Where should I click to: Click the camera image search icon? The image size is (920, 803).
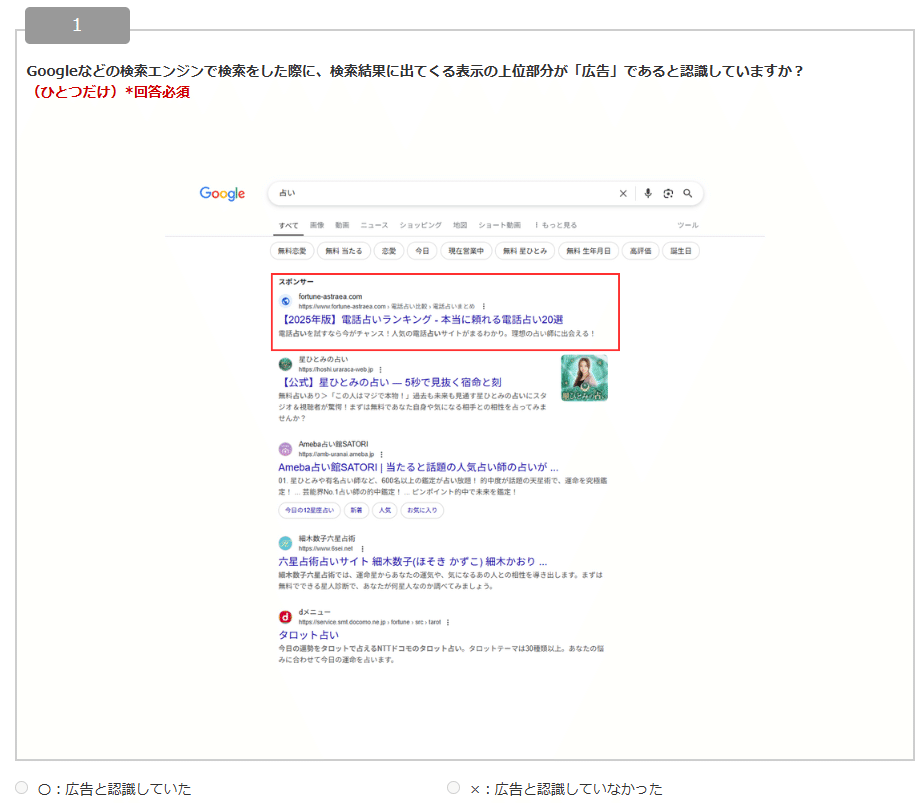point(668,194)
